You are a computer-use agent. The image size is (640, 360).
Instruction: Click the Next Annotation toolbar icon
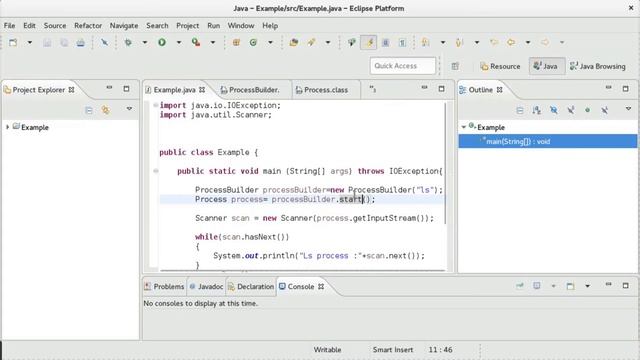coord(426,42)
